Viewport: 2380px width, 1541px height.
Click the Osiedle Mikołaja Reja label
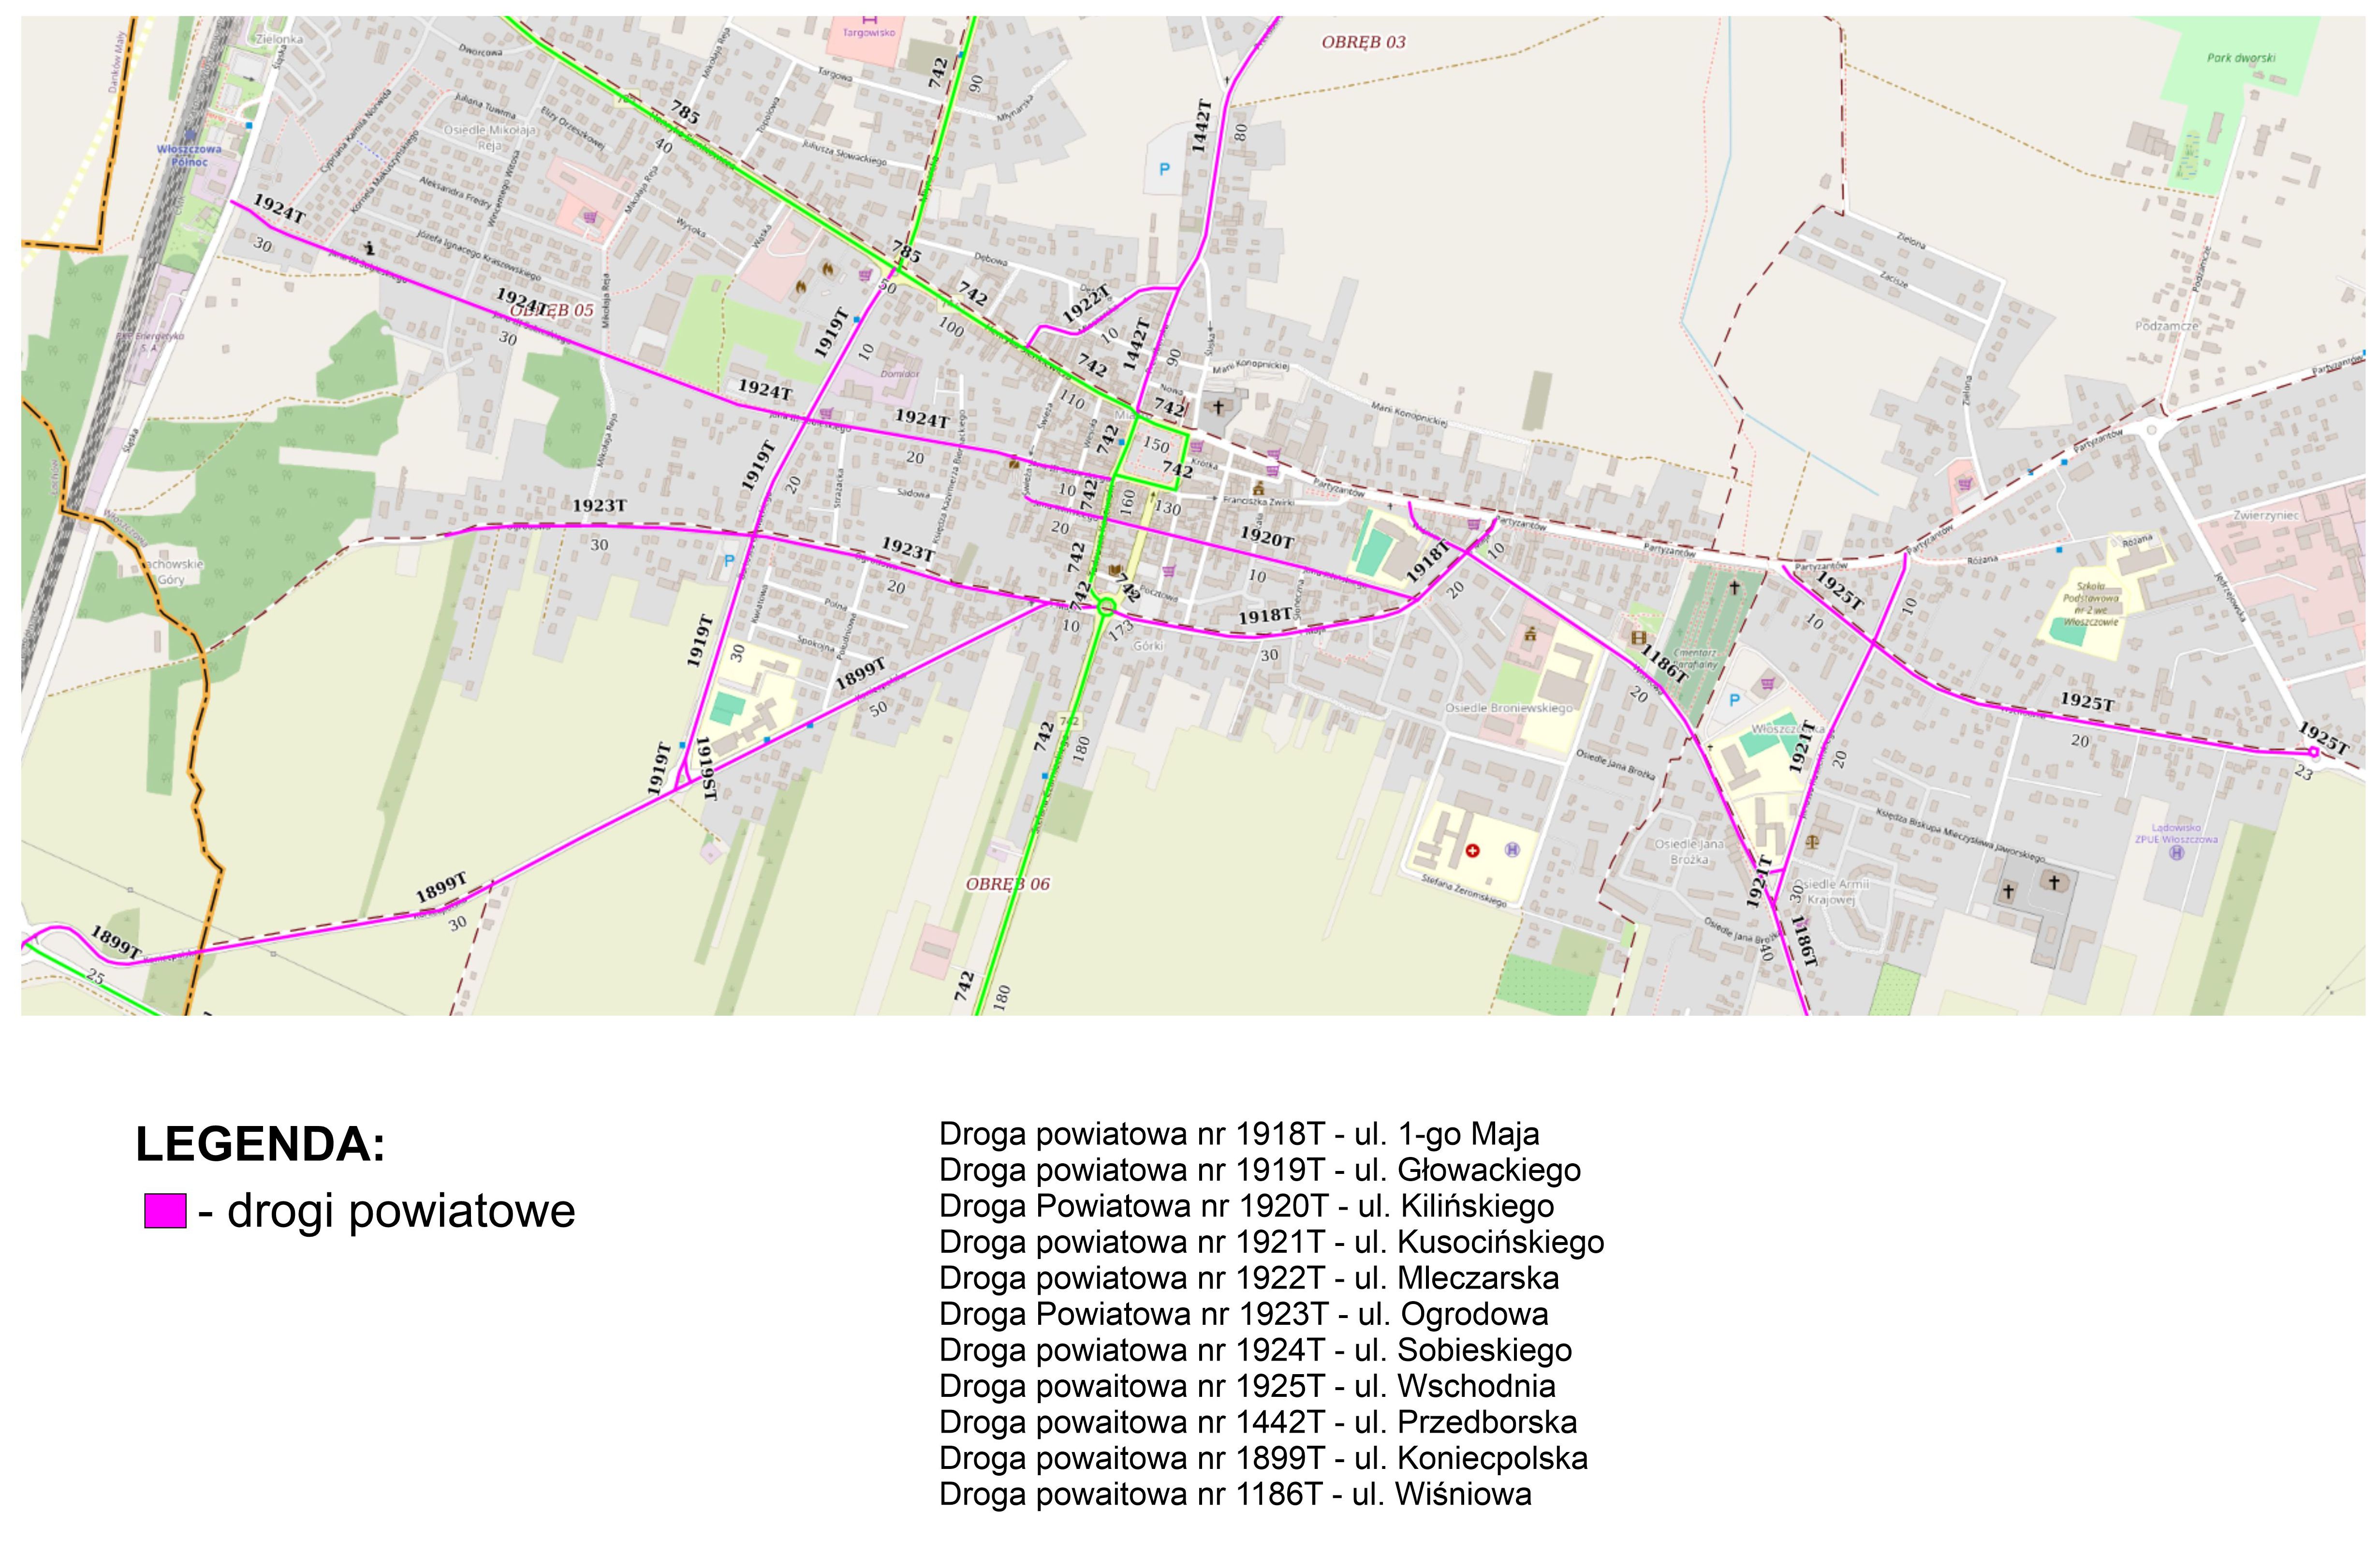point(490,137)
